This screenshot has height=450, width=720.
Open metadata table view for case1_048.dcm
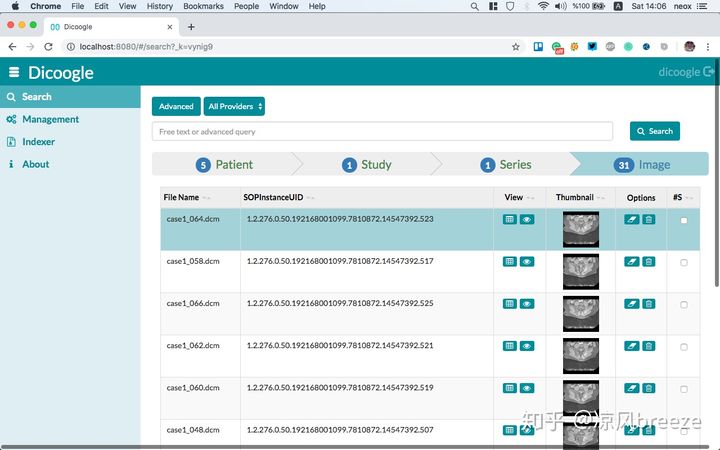510,430
